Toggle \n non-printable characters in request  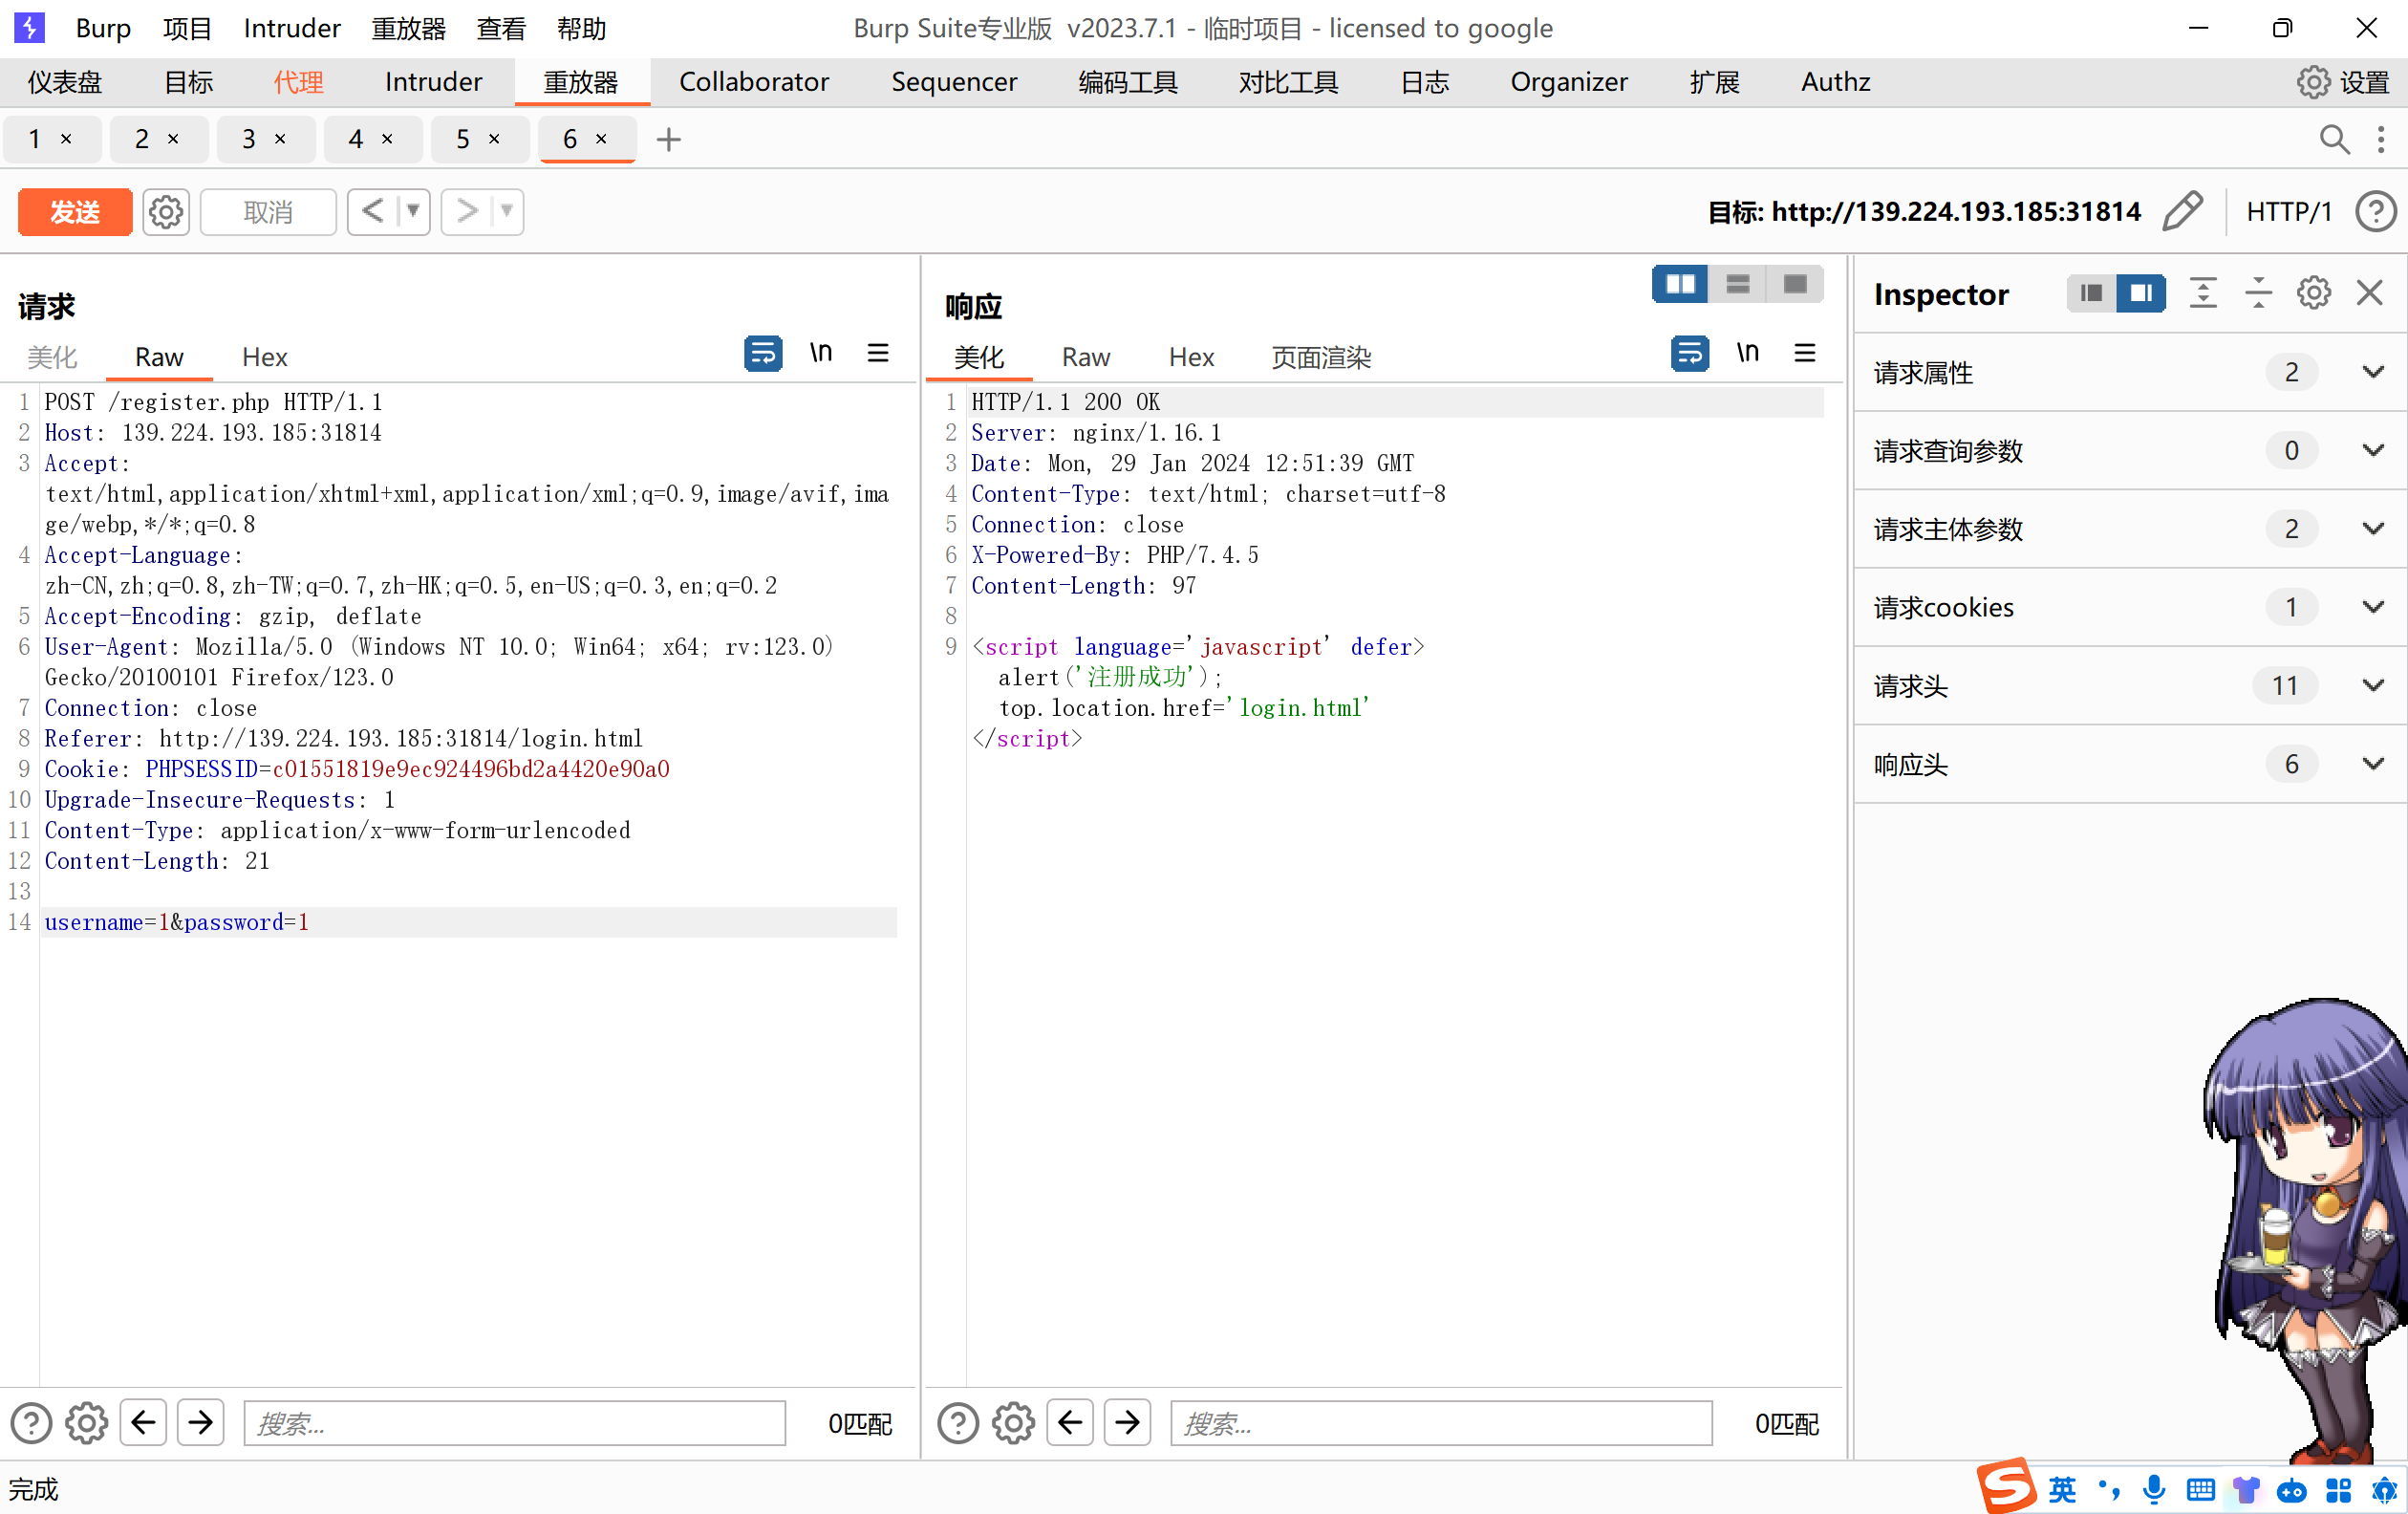coord(820,353)
